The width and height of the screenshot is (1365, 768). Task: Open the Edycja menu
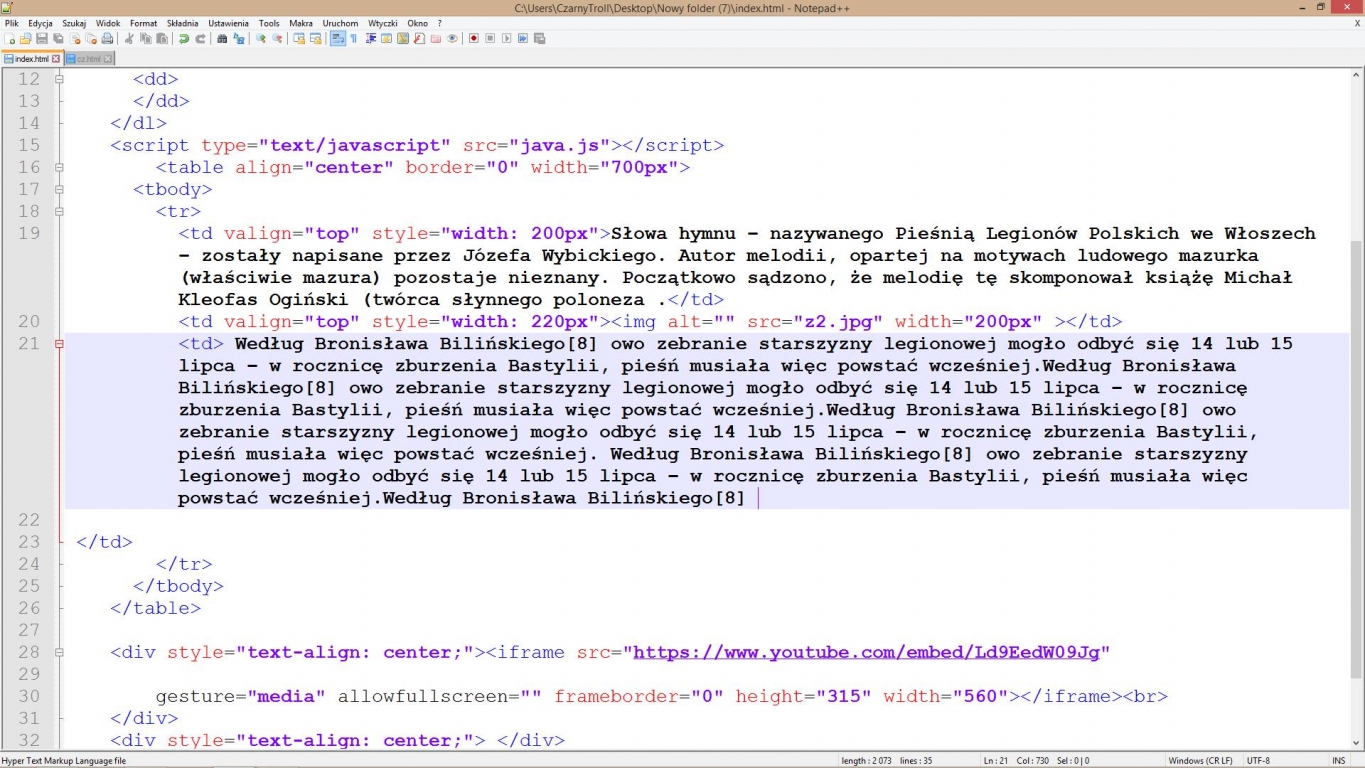(x=40, y=23)
